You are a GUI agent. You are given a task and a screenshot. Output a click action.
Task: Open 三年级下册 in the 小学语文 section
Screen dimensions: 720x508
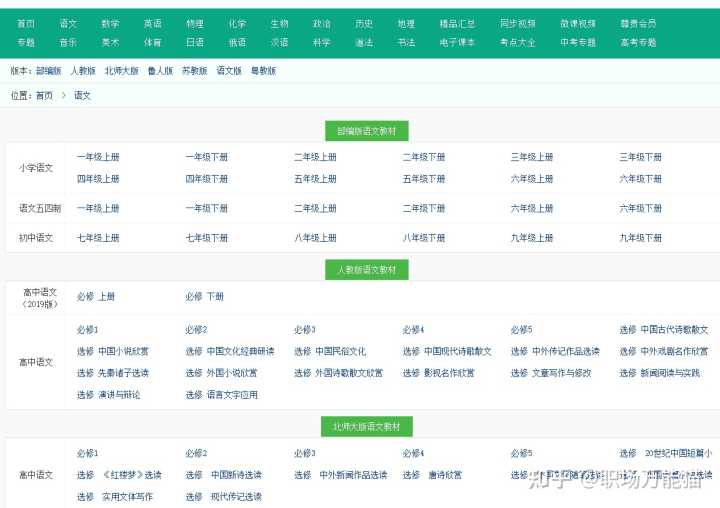pyautogui.click(x=640, y=157)
